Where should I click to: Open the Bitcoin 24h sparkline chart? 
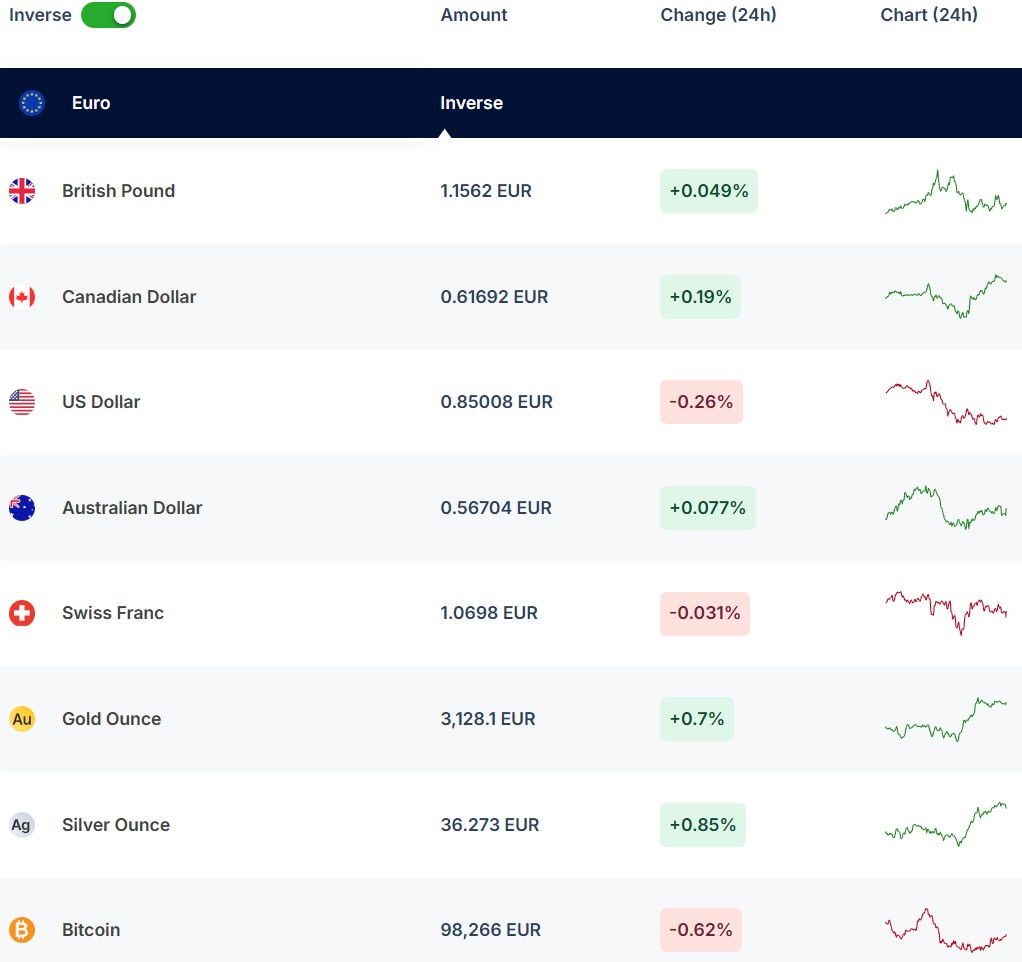[945, 930]
